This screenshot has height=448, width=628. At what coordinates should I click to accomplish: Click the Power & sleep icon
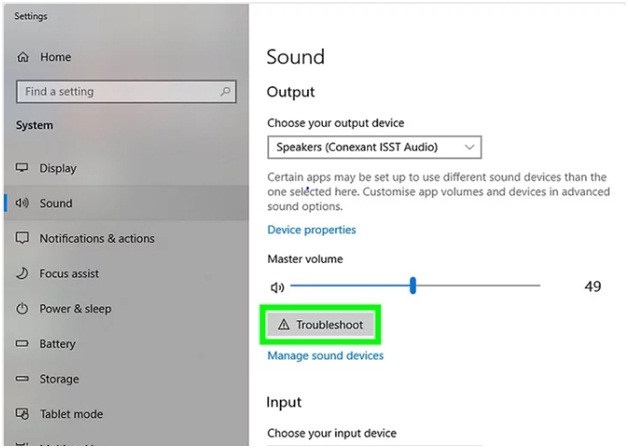click(x=22, y=309)
